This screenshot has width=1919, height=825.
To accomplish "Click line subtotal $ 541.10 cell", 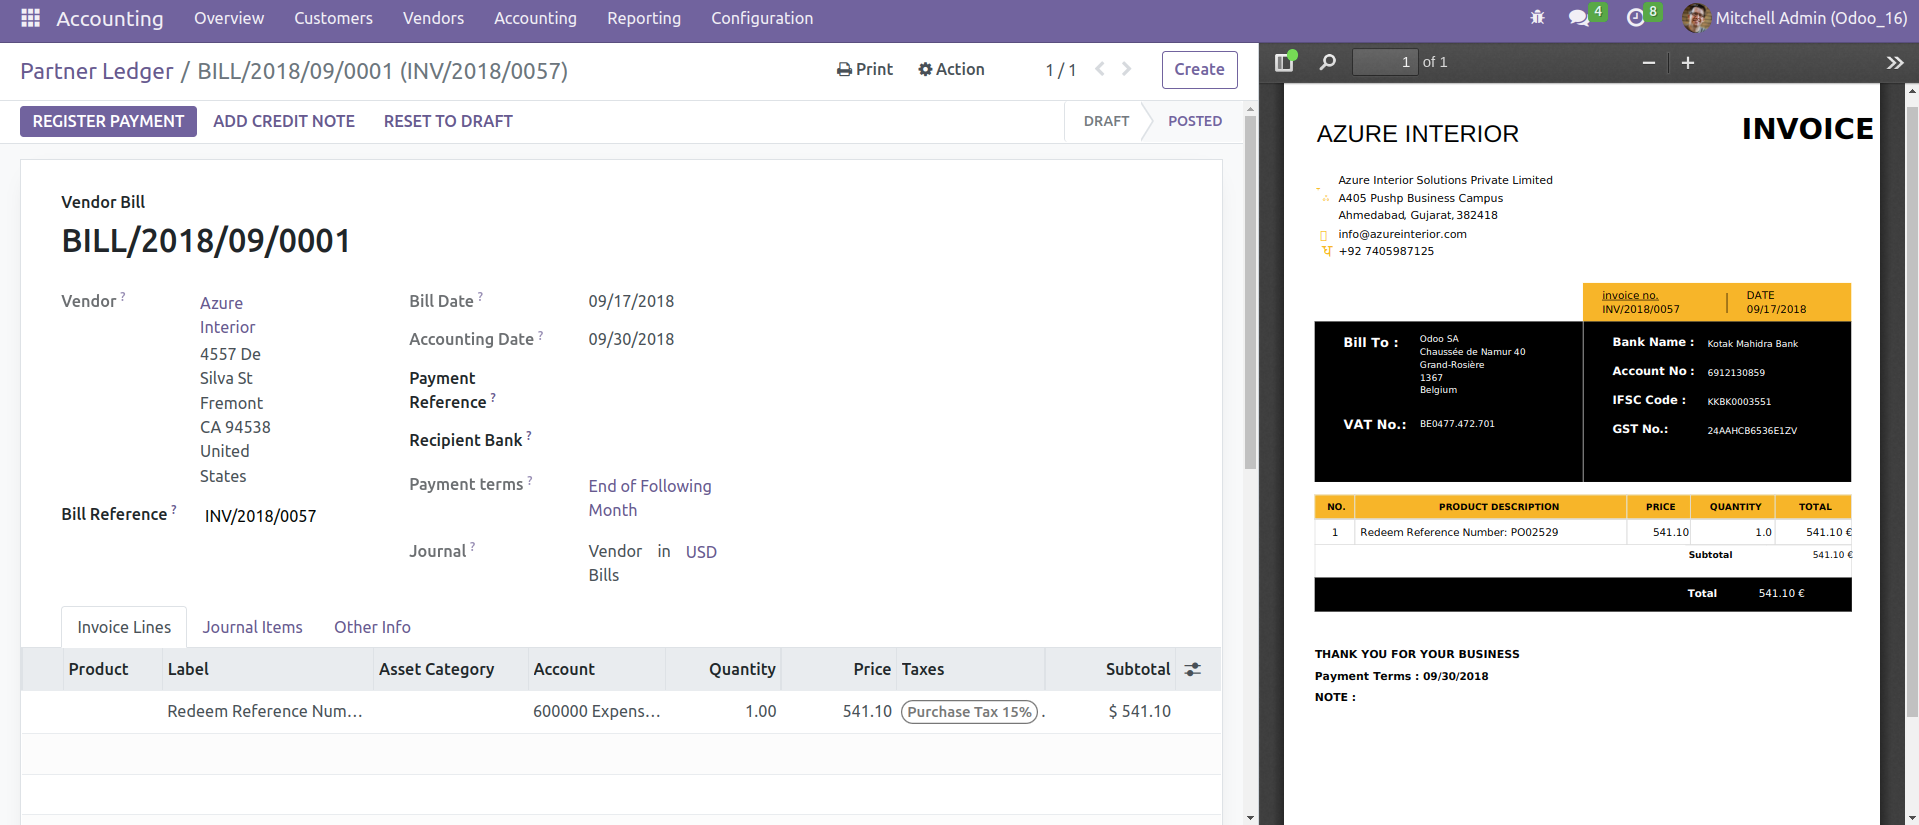I will coord(1139,712).
